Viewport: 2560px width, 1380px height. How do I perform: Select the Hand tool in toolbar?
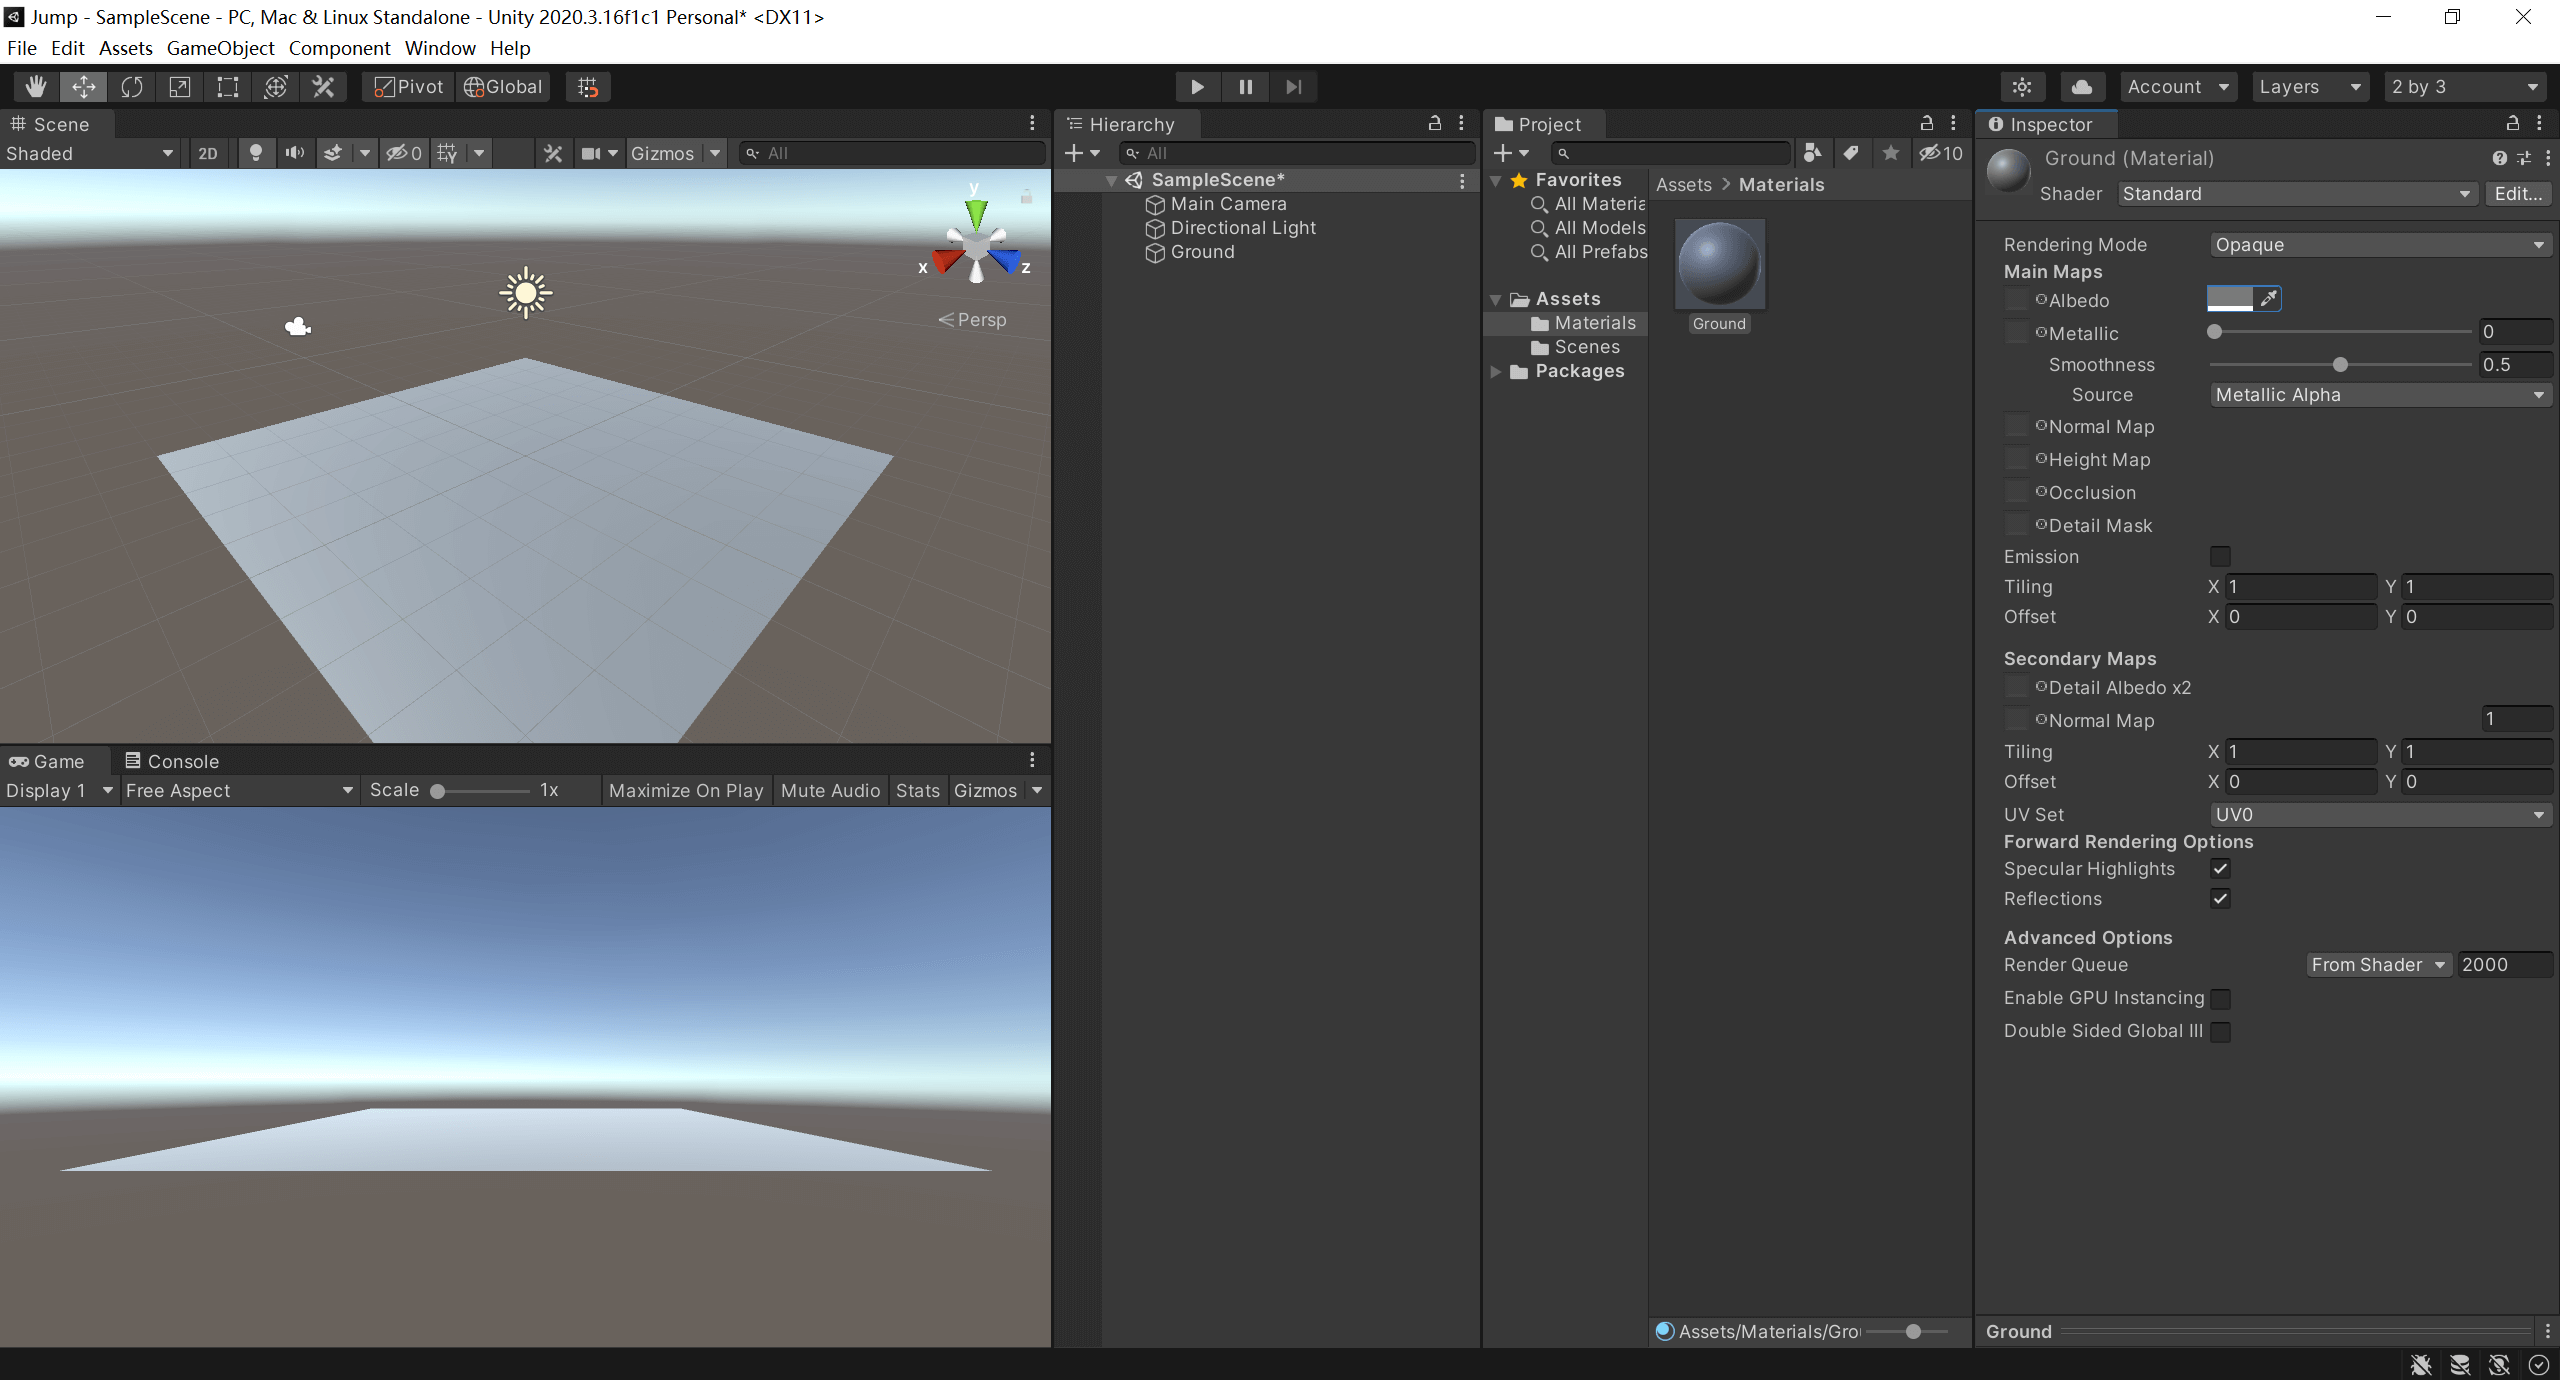(36, 87)
